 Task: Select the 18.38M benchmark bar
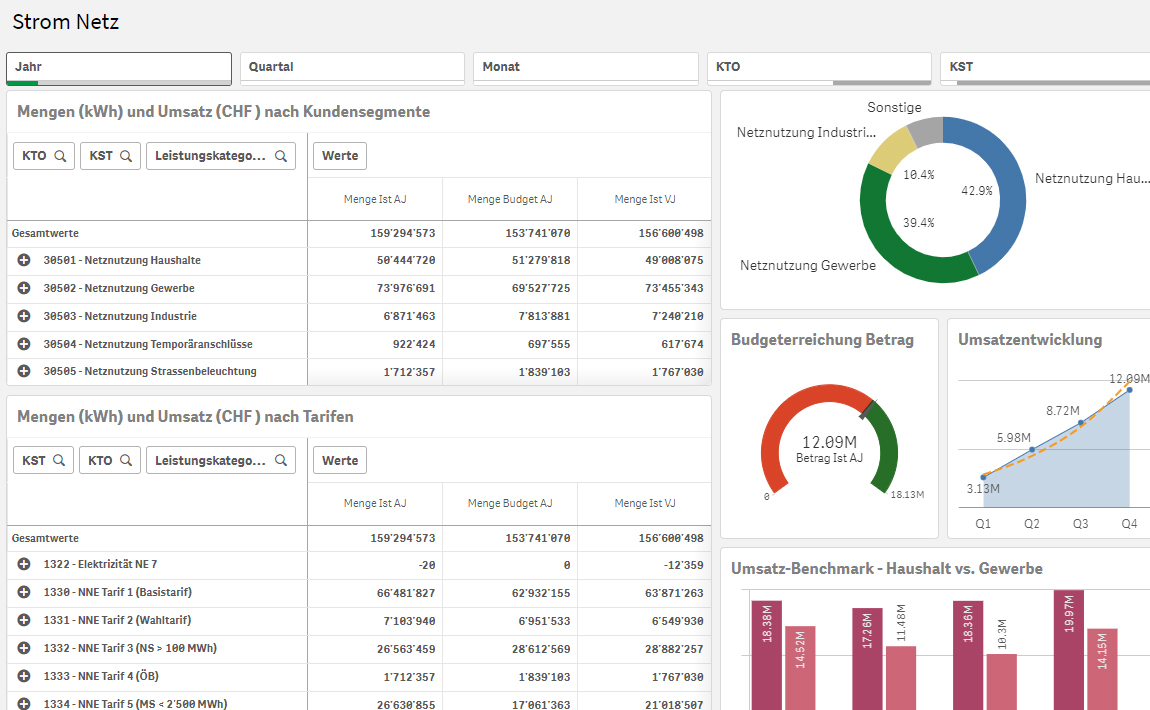coord(766,655)
